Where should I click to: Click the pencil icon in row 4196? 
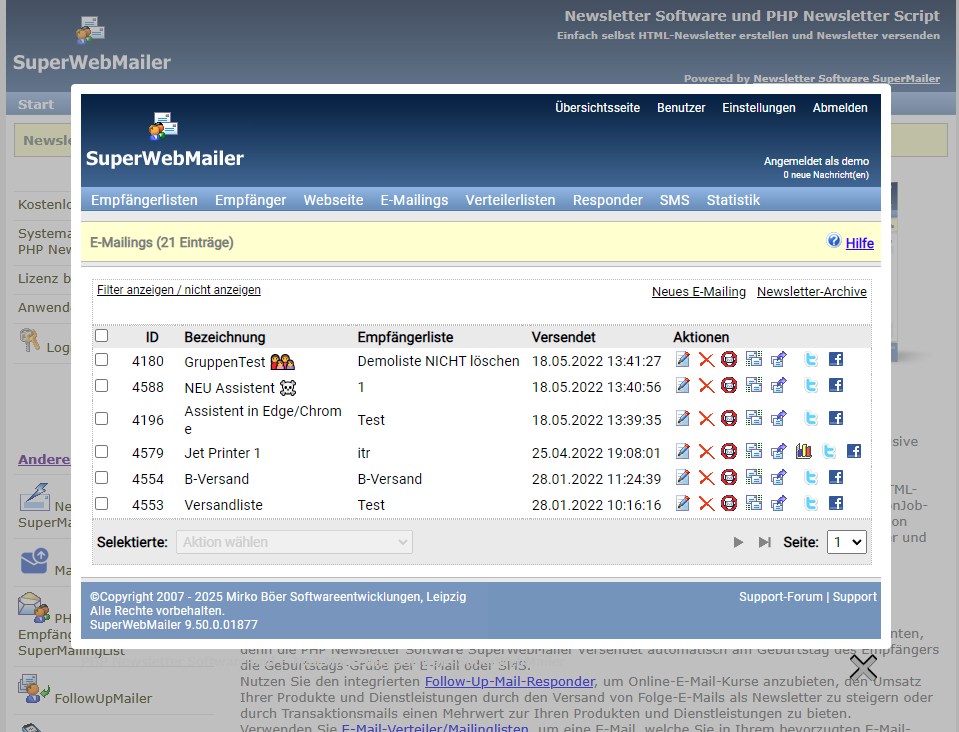pos(683,418)
